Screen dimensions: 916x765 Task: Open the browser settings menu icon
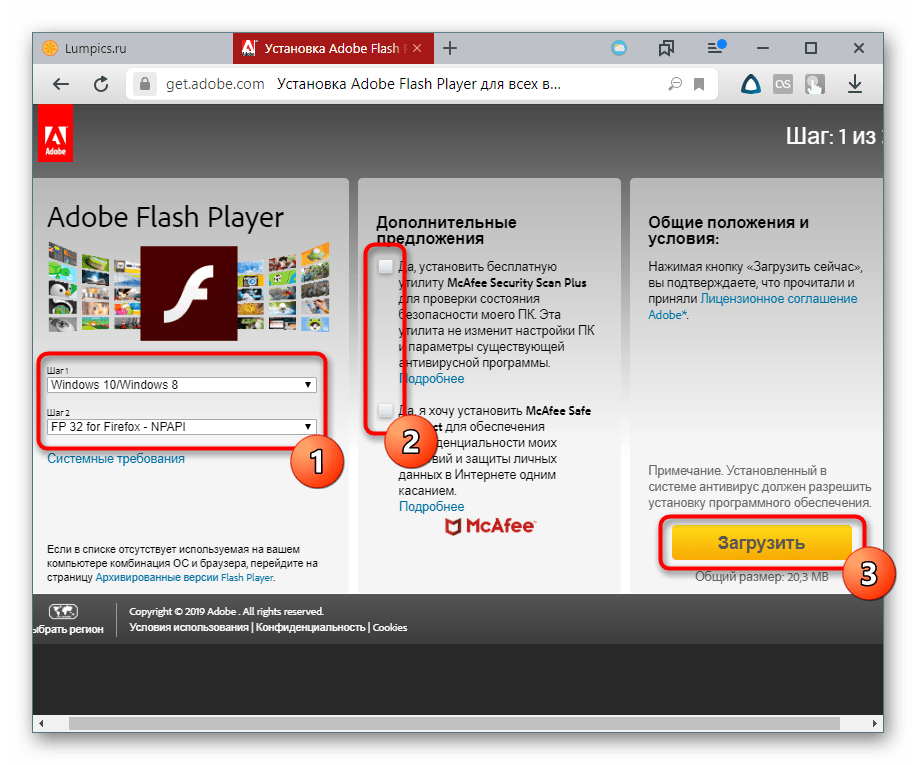coord(716,47)
